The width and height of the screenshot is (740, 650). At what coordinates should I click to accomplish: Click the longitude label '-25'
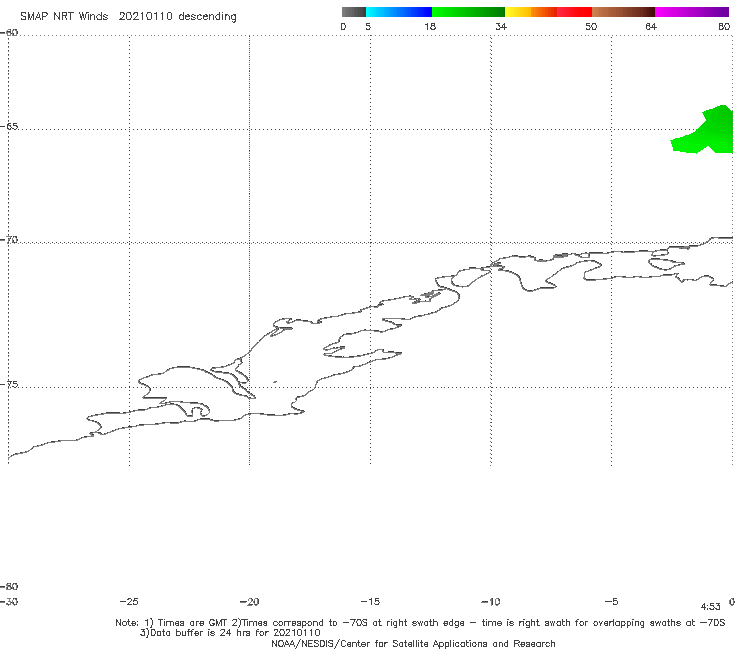129,601
